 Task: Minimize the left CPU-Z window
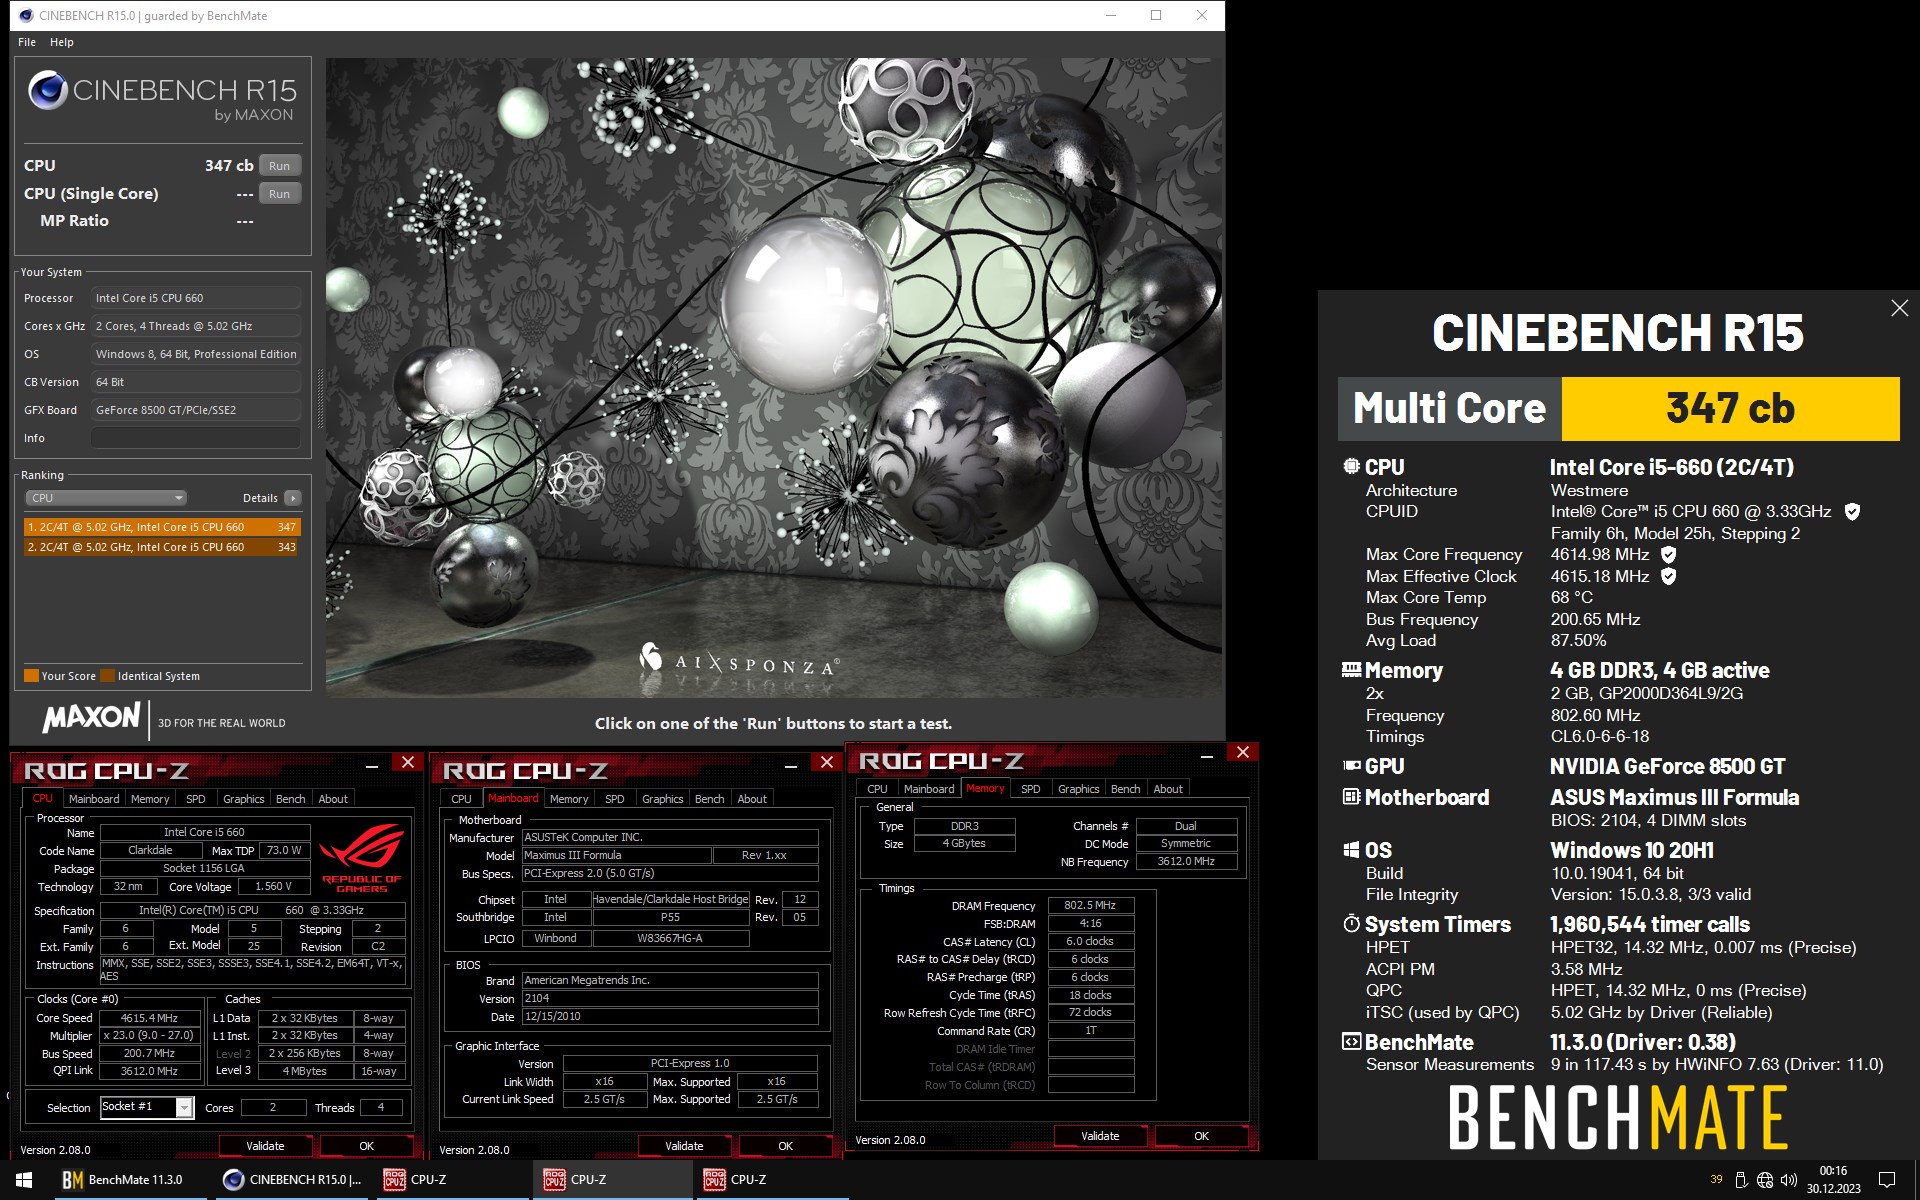372,765
